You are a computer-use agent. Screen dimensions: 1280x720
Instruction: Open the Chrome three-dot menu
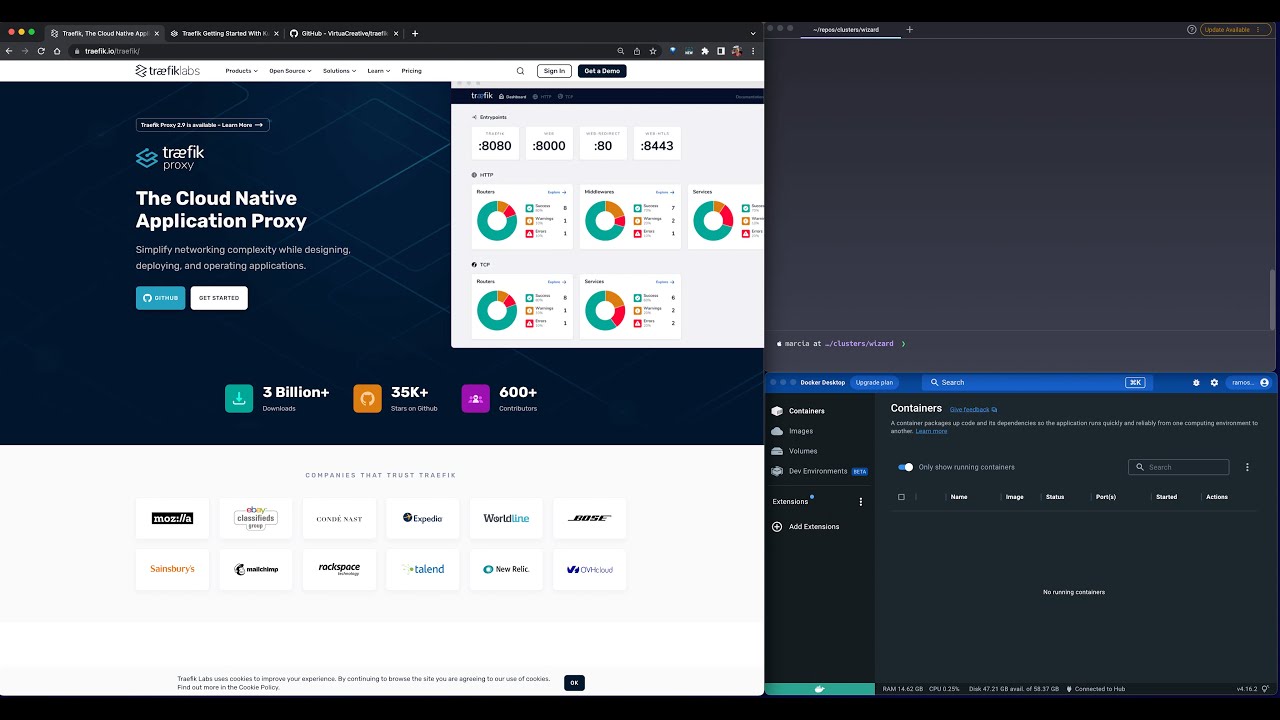coord(753,51)
